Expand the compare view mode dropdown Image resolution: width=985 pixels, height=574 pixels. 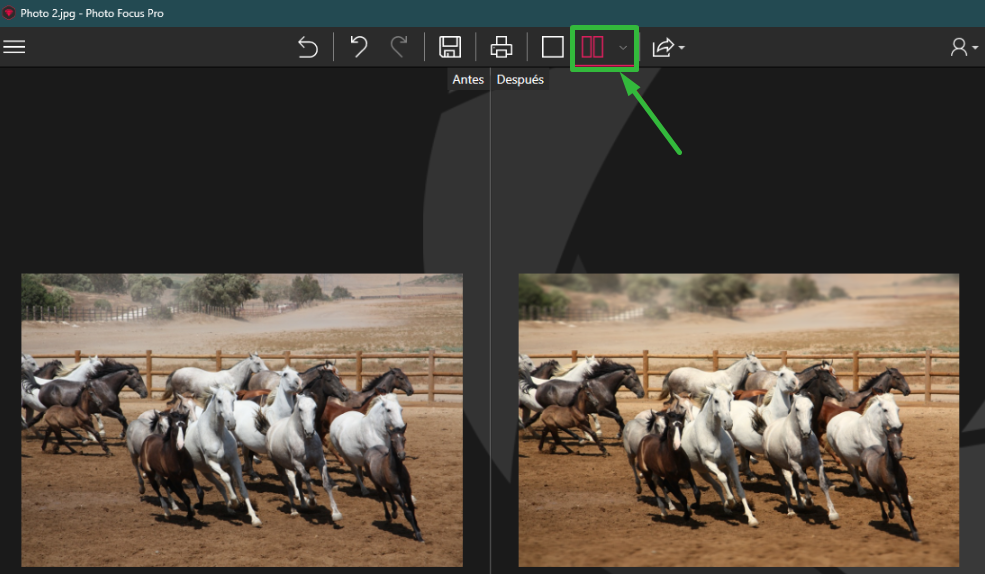pos(623,48)
